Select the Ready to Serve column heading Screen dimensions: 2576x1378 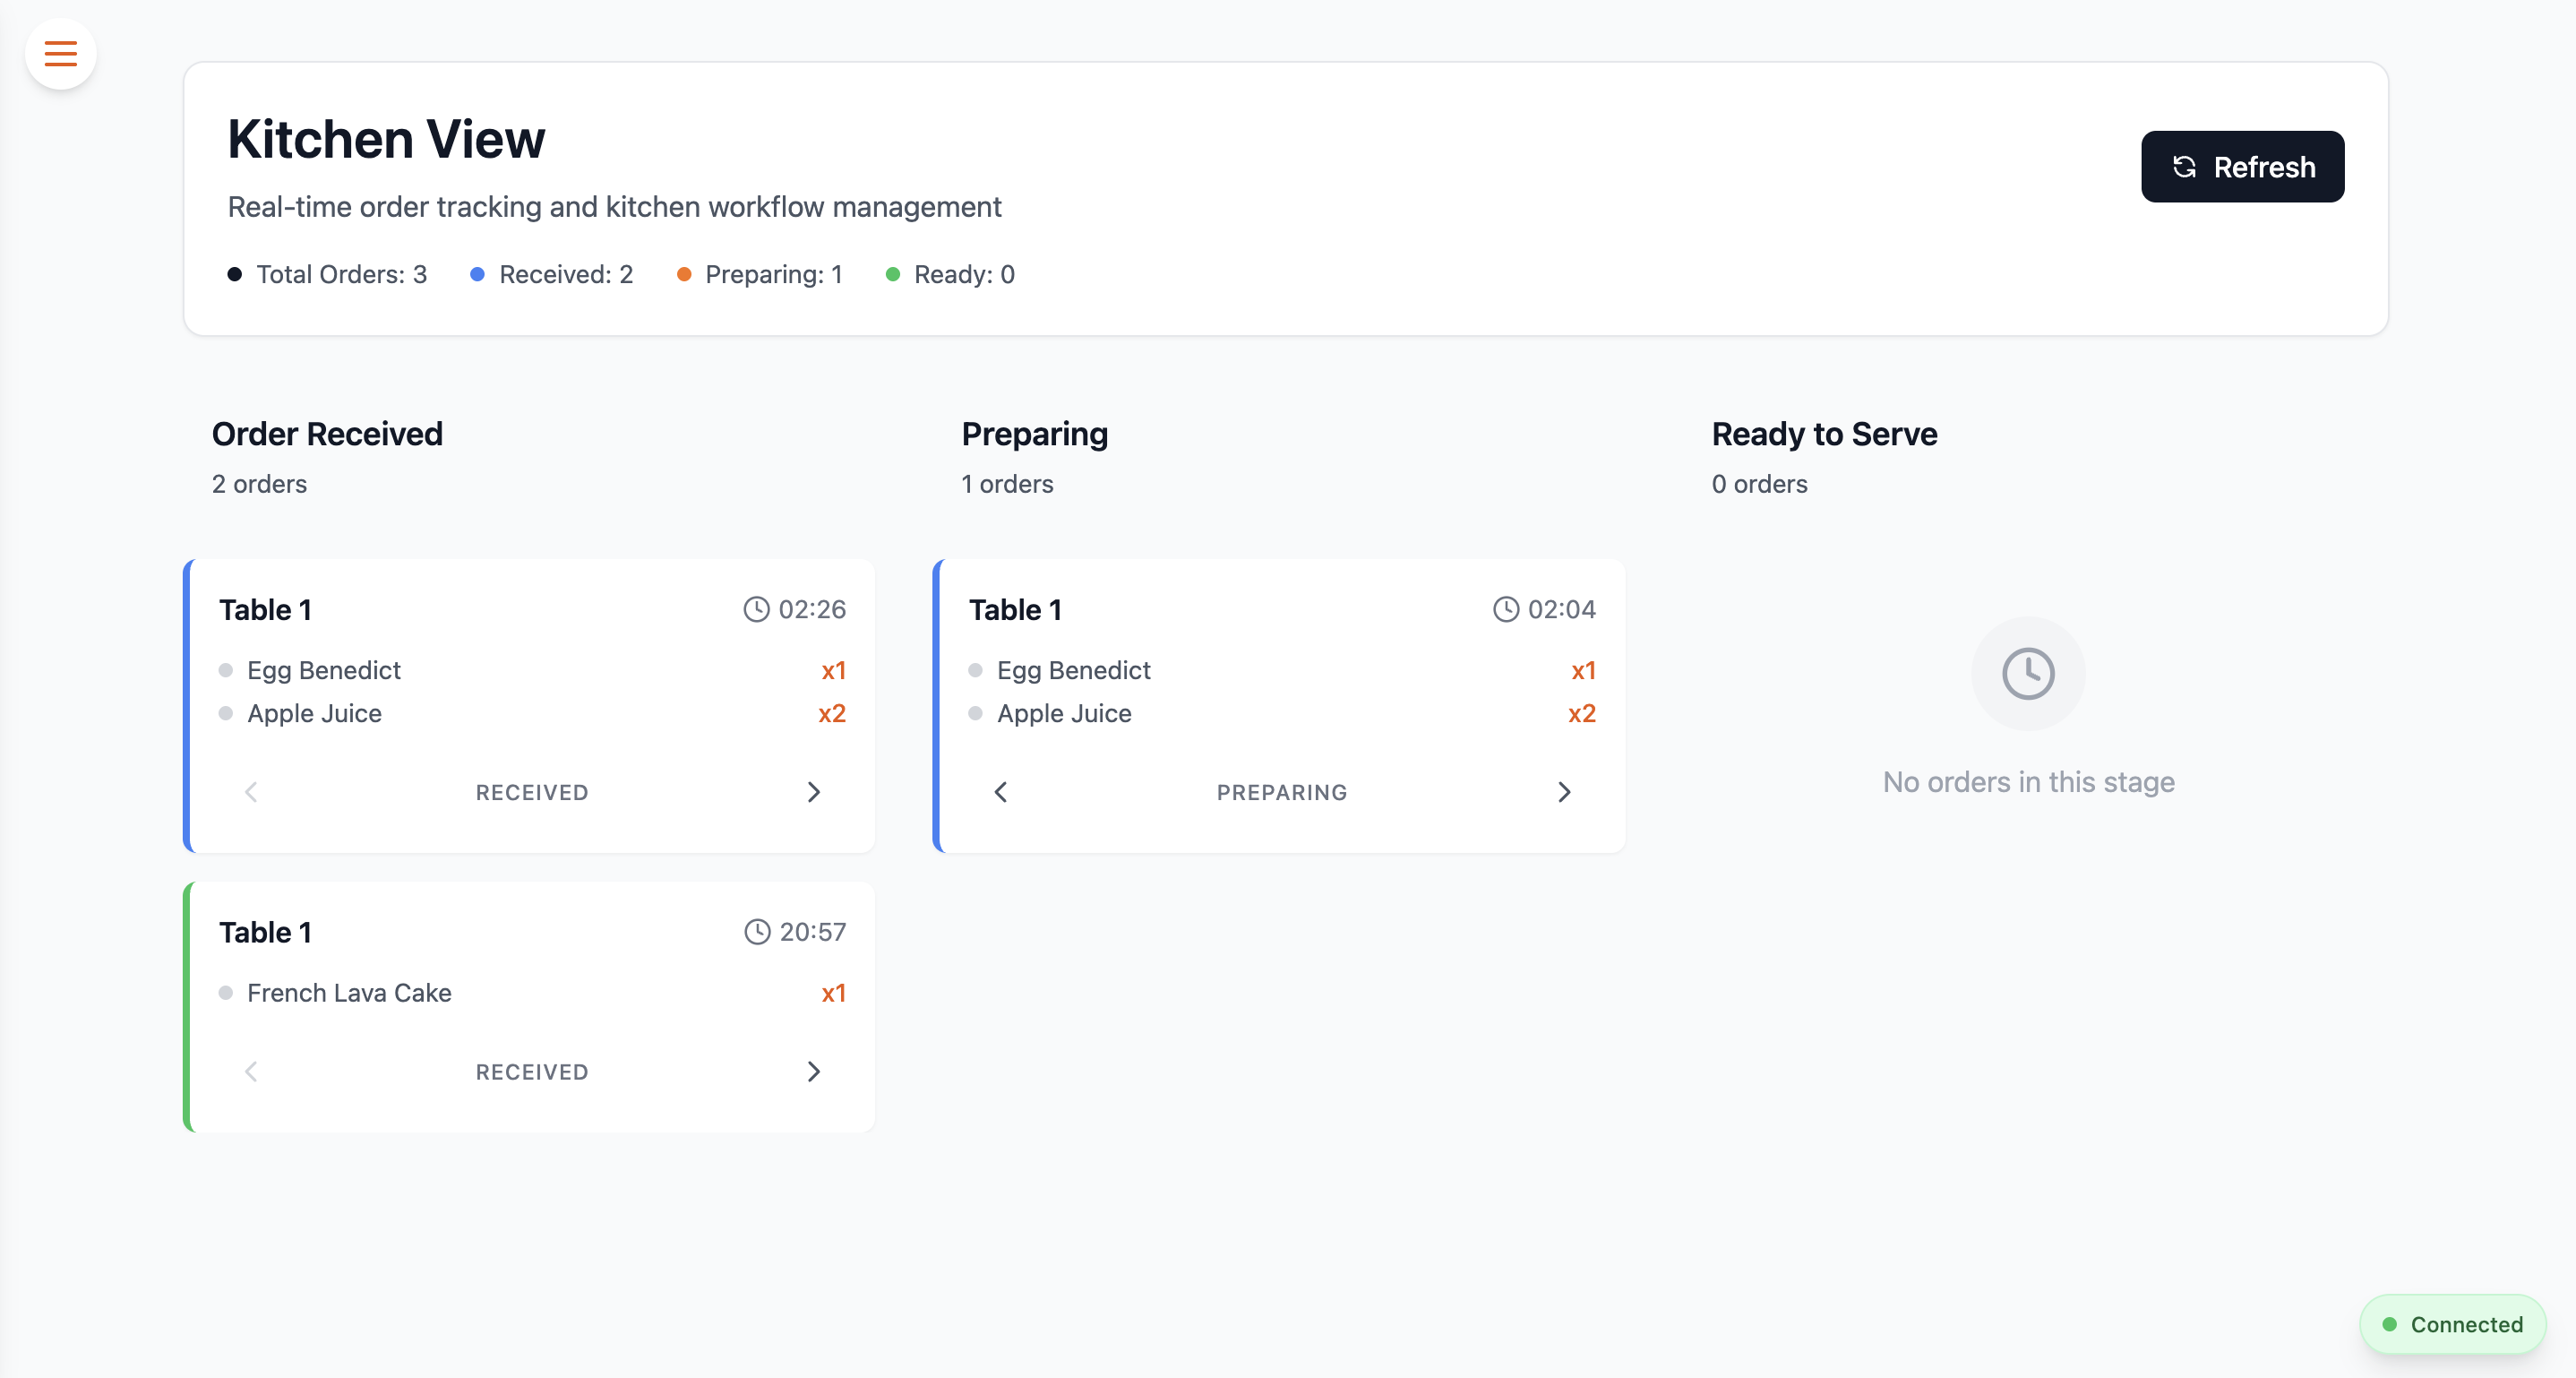coord(1824,434)
